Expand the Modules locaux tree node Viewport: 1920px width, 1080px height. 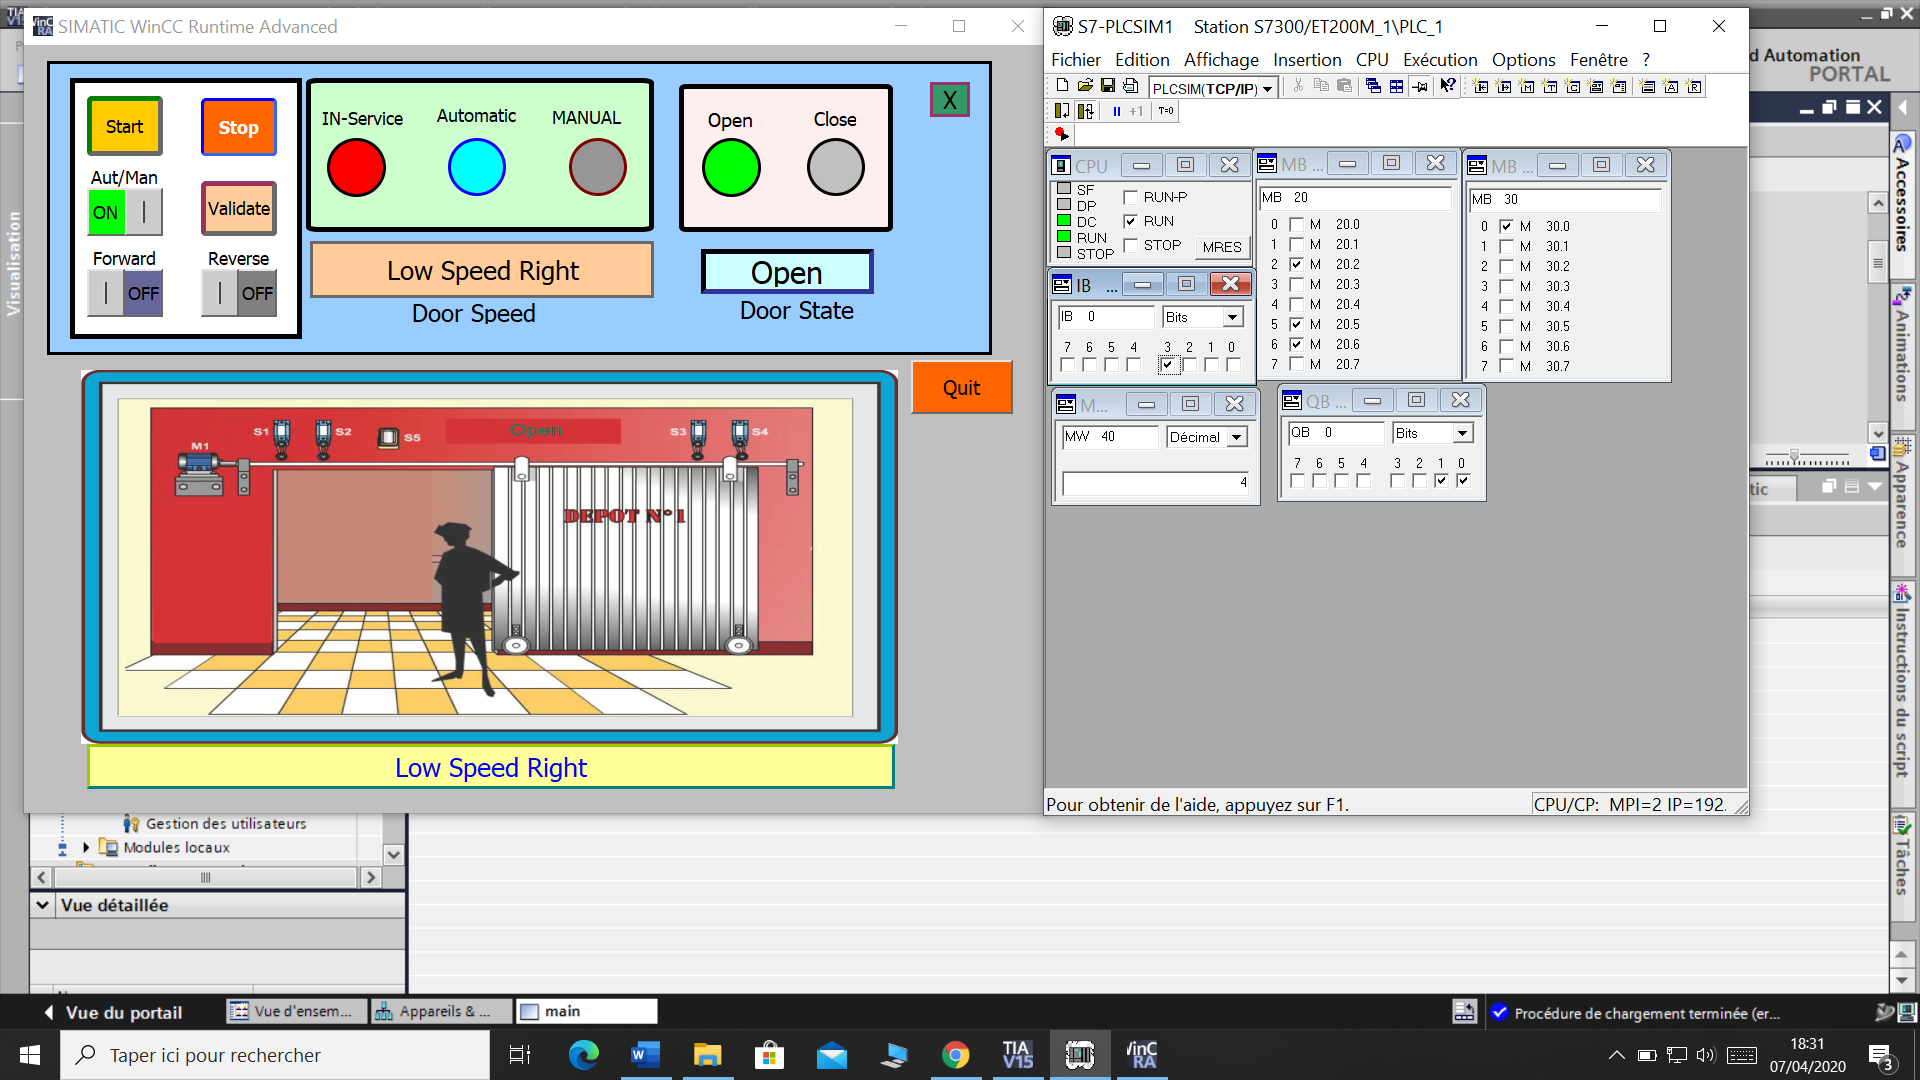pos(86,847)
